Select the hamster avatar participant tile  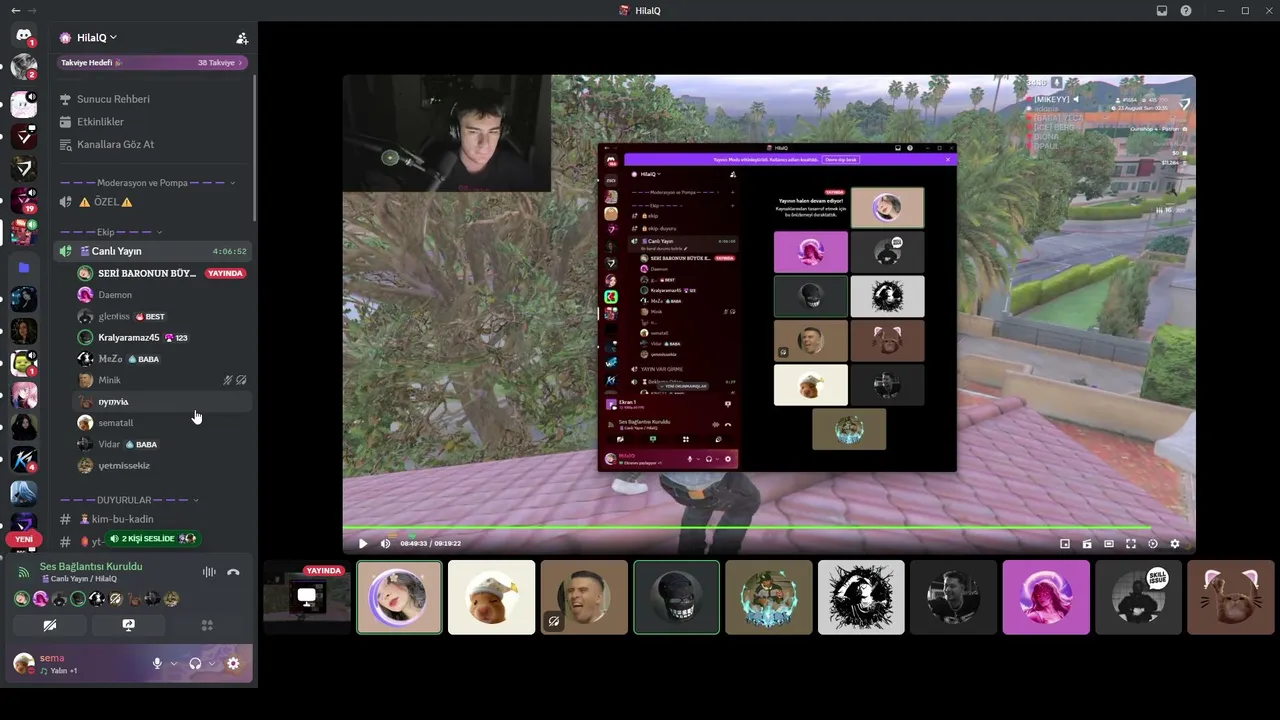tap(491, 597)
